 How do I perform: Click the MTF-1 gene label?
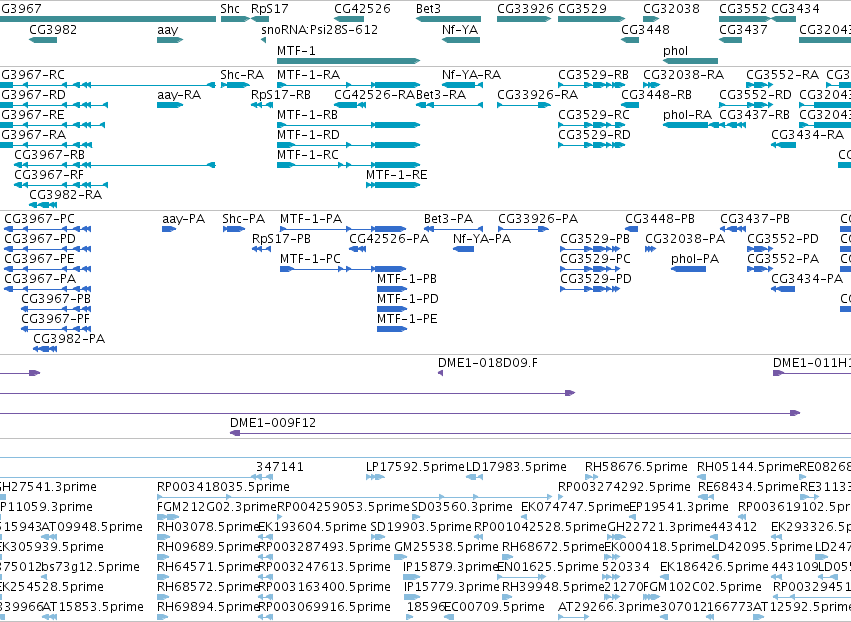tap(296, 50)
